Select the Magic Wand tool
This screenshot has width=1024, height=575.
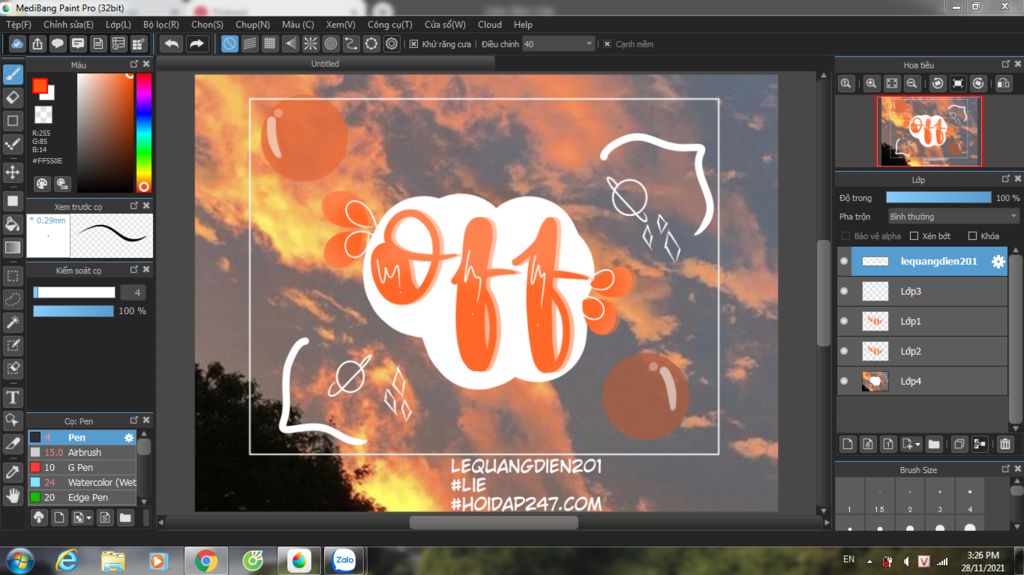tap(13, 322)
